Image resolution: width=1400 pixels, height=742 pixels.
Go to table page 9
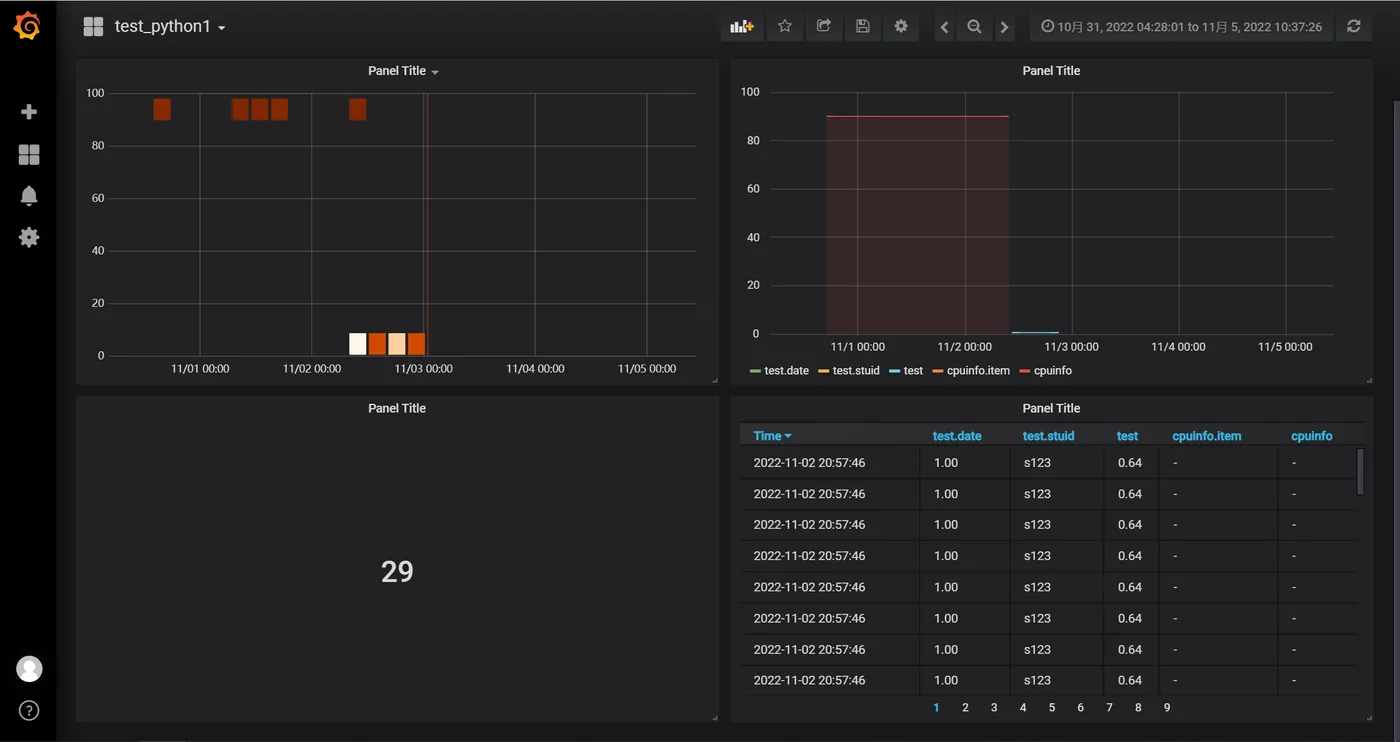(1167, 708)
